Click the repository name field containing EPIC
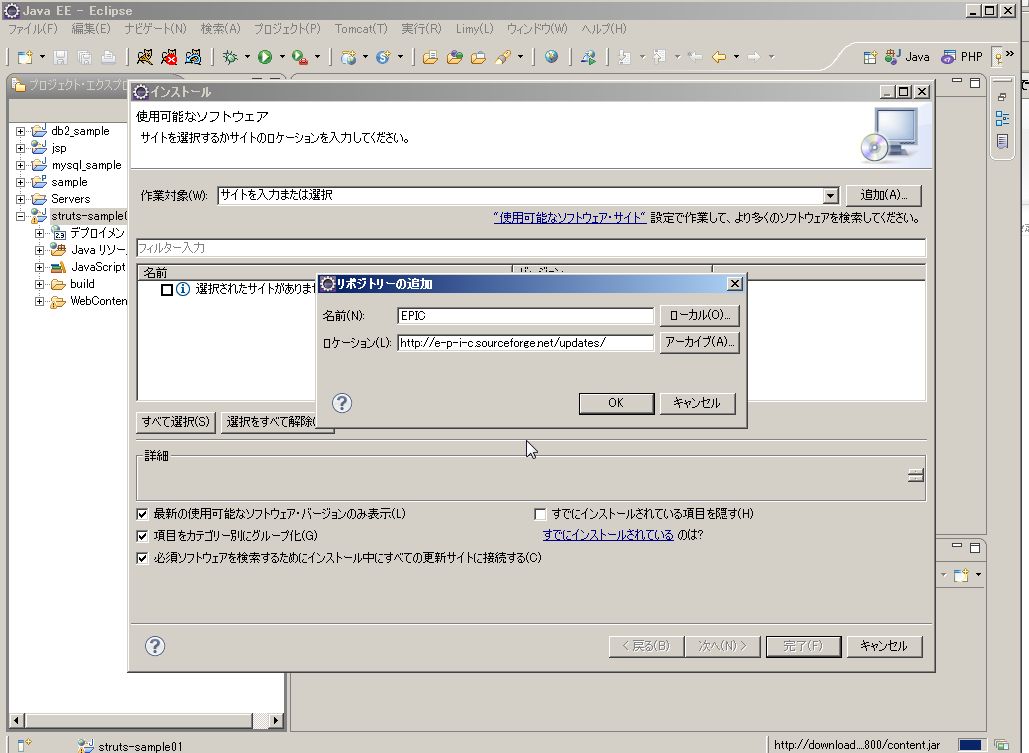Viewport: 1029px width, 753px height. coord(525,316)
